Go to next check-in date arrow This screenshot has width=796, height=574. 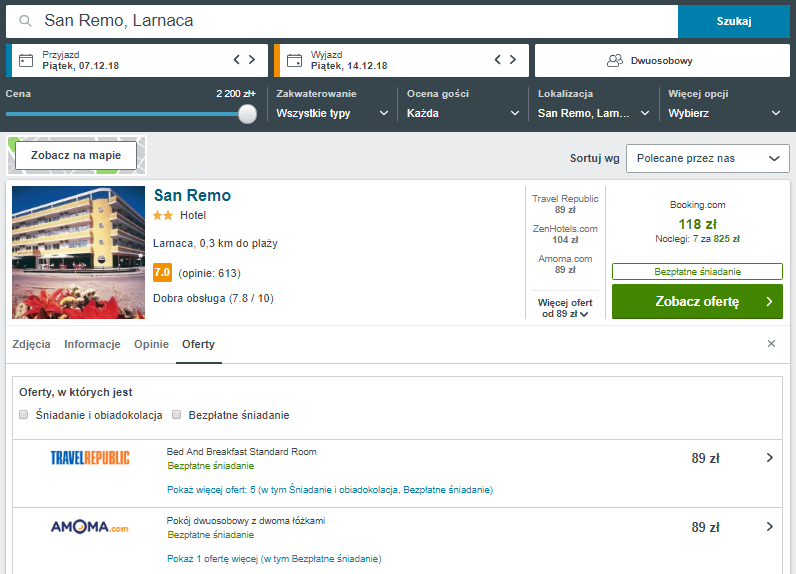pos(252,60)
